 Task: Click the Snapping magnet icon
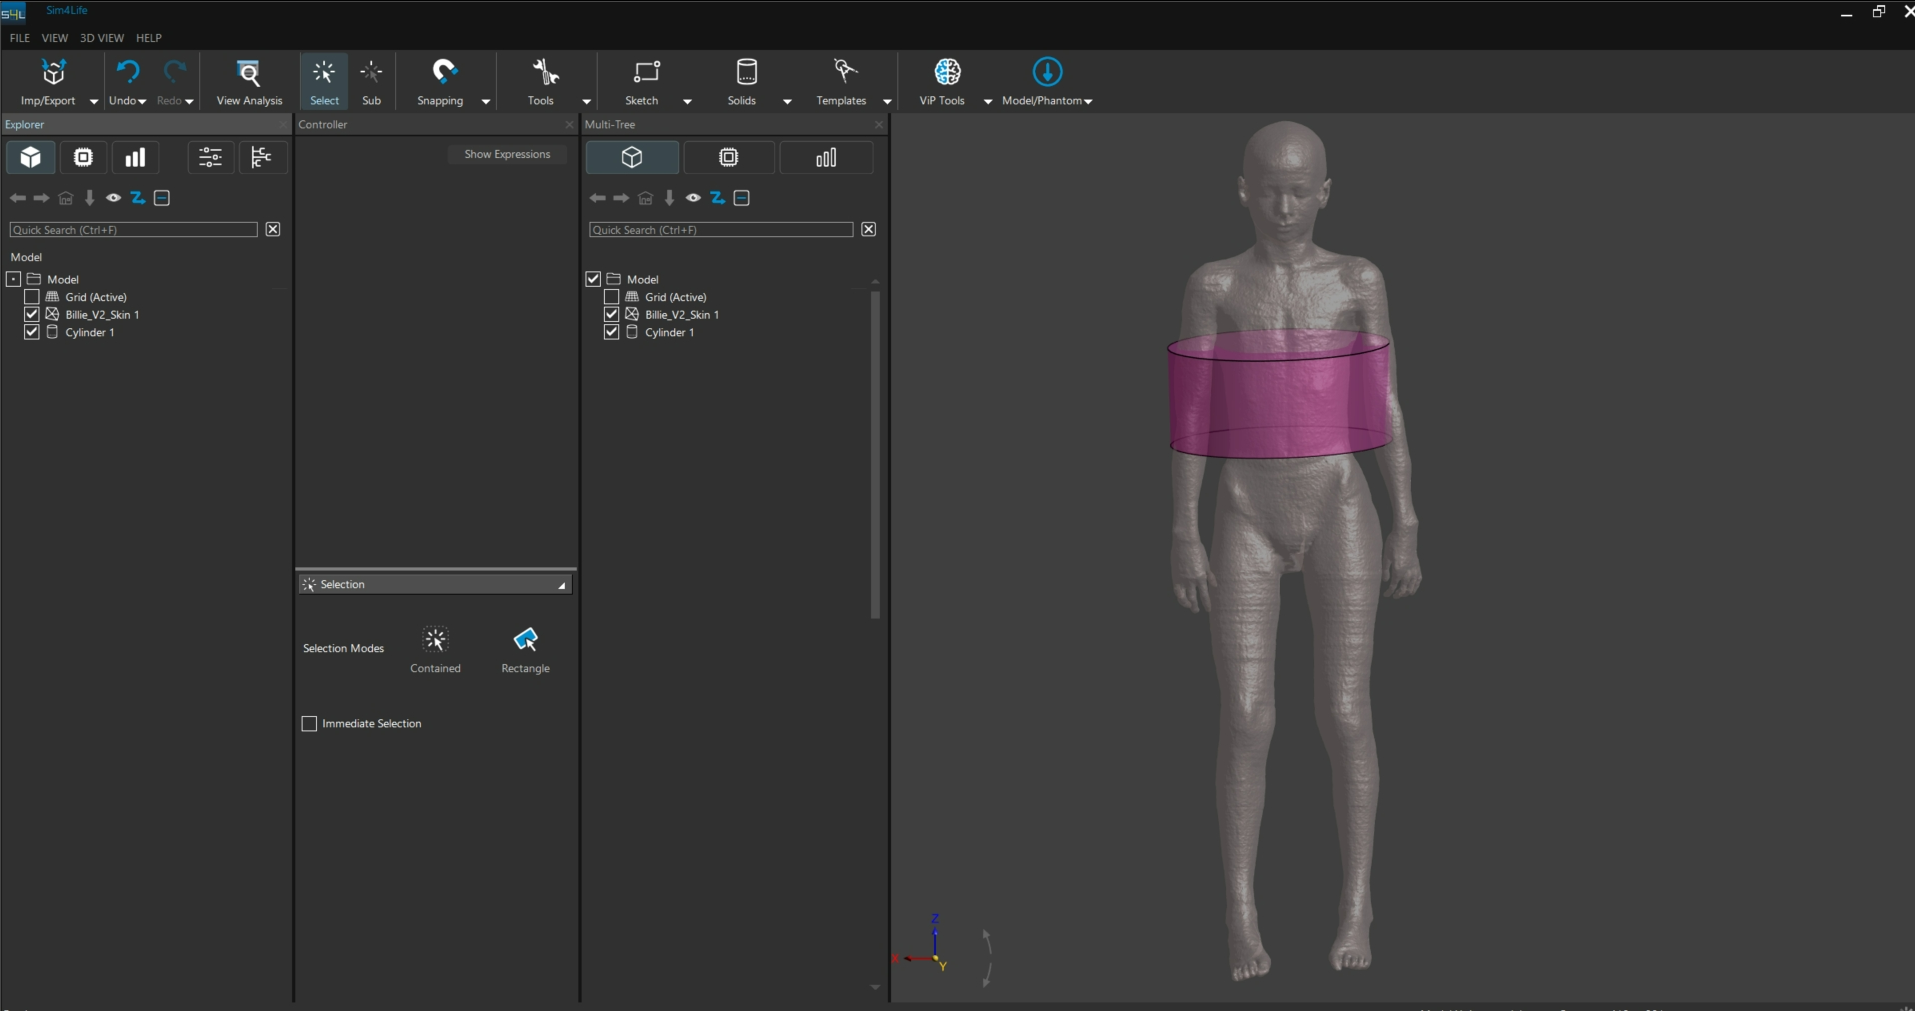tap(444, 72)
